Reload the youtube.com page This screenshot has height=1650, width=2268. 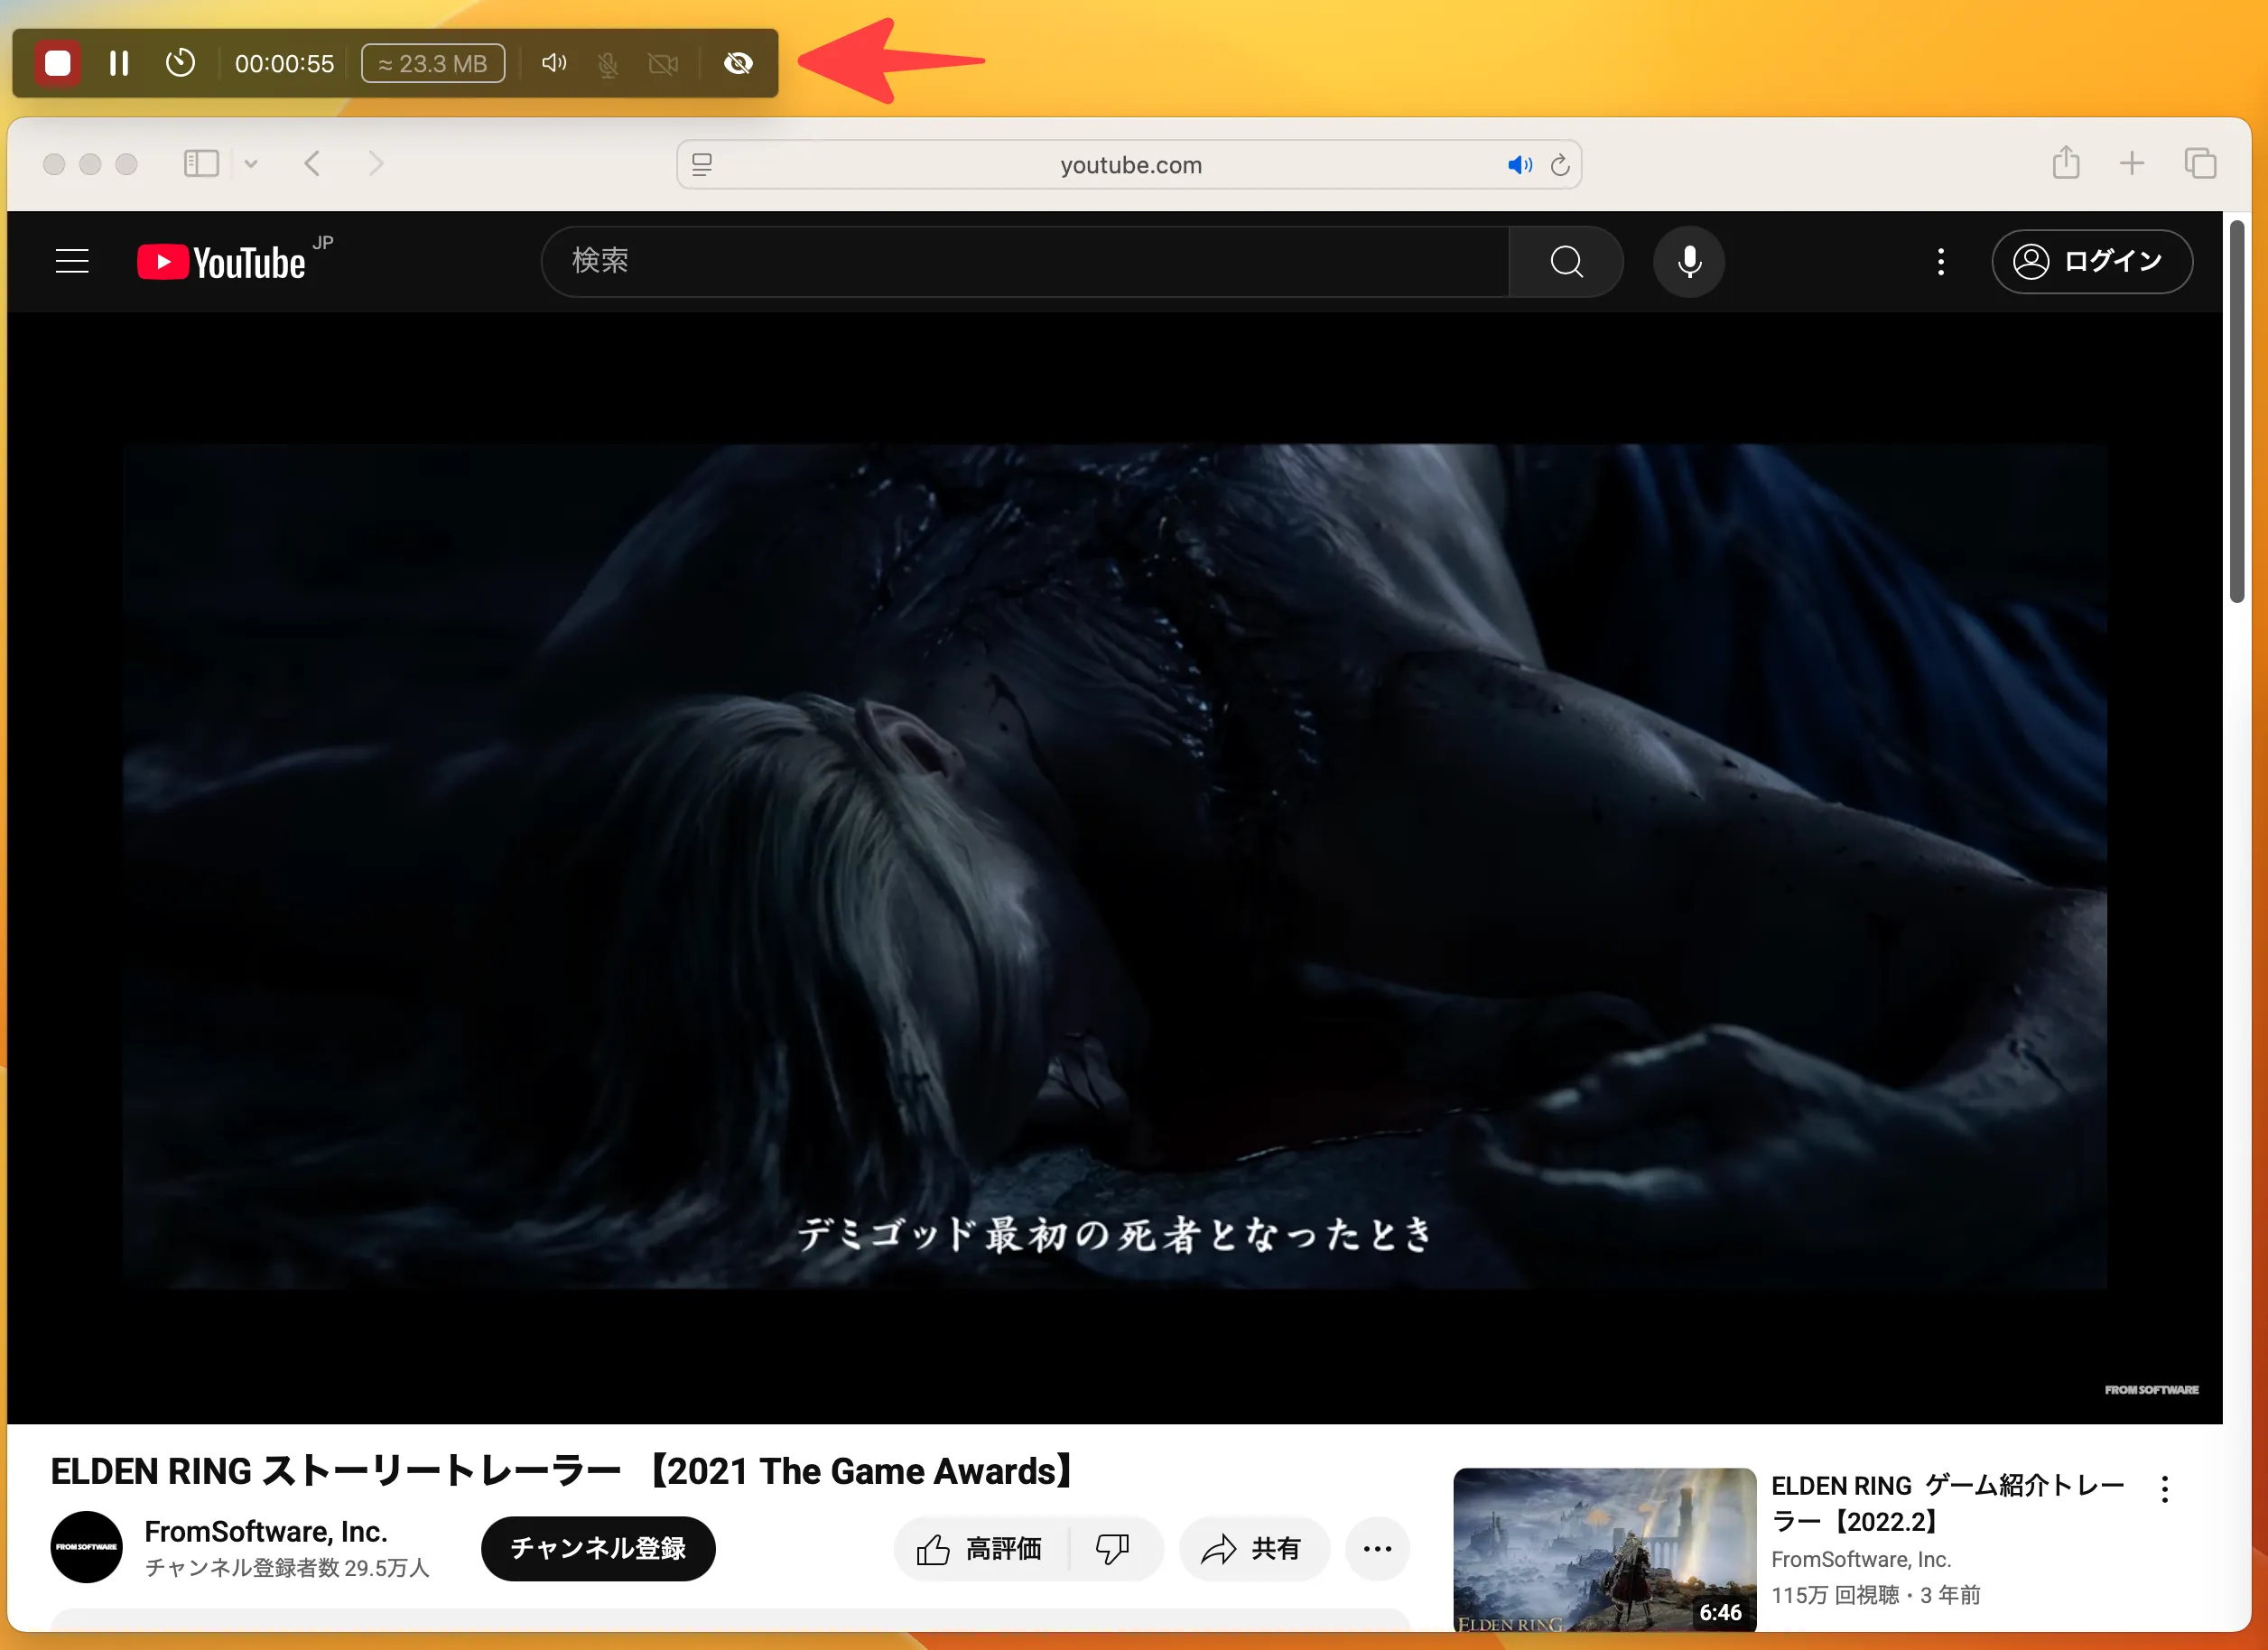[1559, 165]
